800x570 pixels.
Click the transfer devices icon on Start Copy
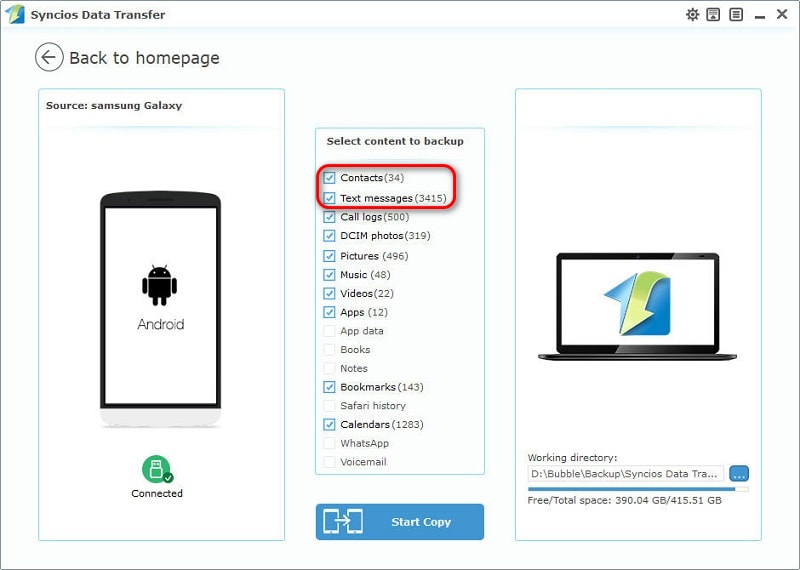click(x=343, y=522)
